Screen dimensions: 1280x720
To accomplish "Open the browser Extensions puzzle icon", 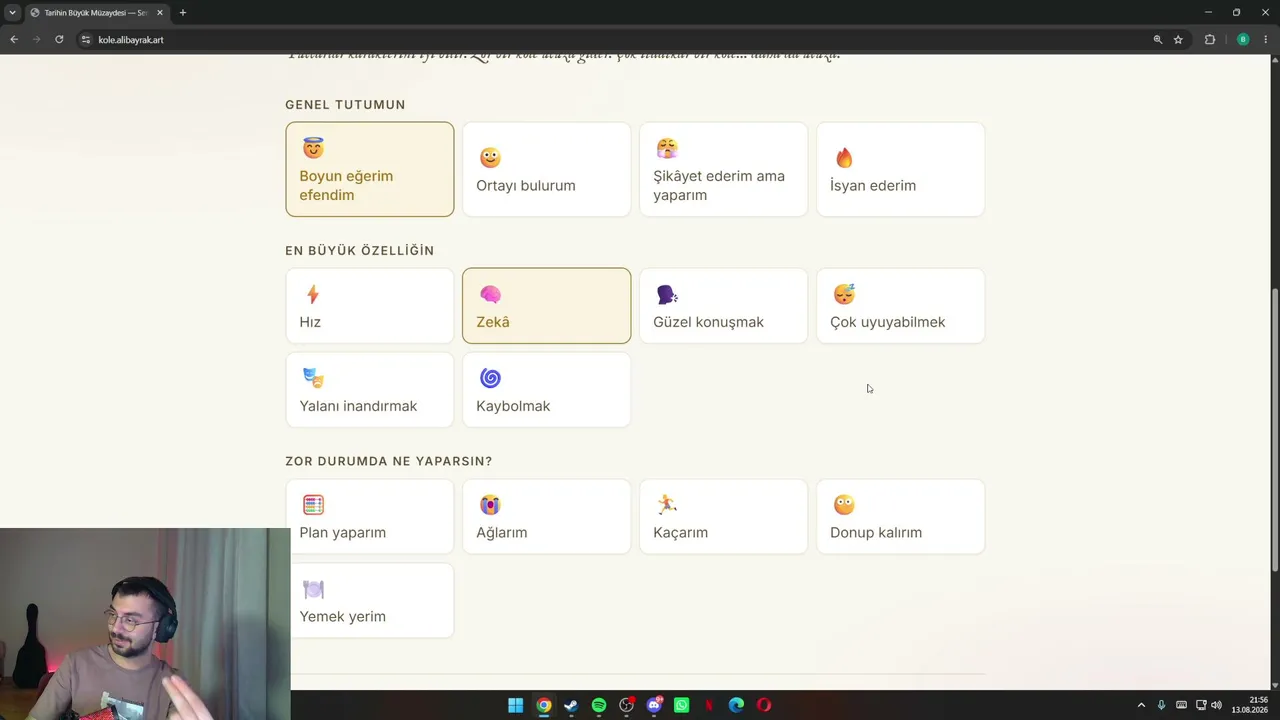I will [x=1209, y=39].
